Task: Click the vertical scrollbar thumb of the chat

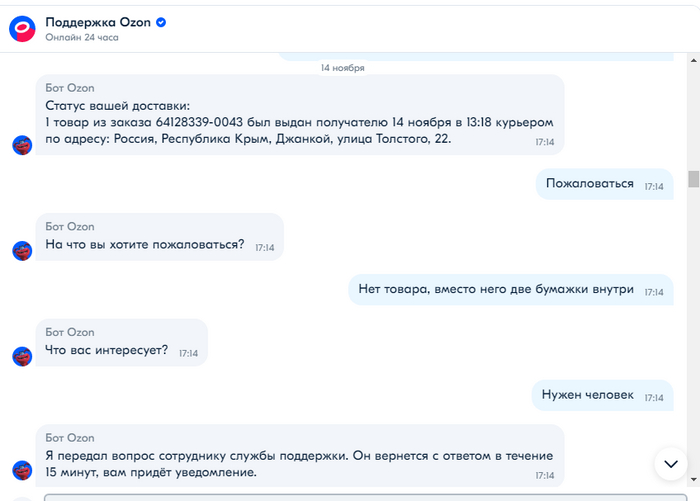Action: [693, 179]
